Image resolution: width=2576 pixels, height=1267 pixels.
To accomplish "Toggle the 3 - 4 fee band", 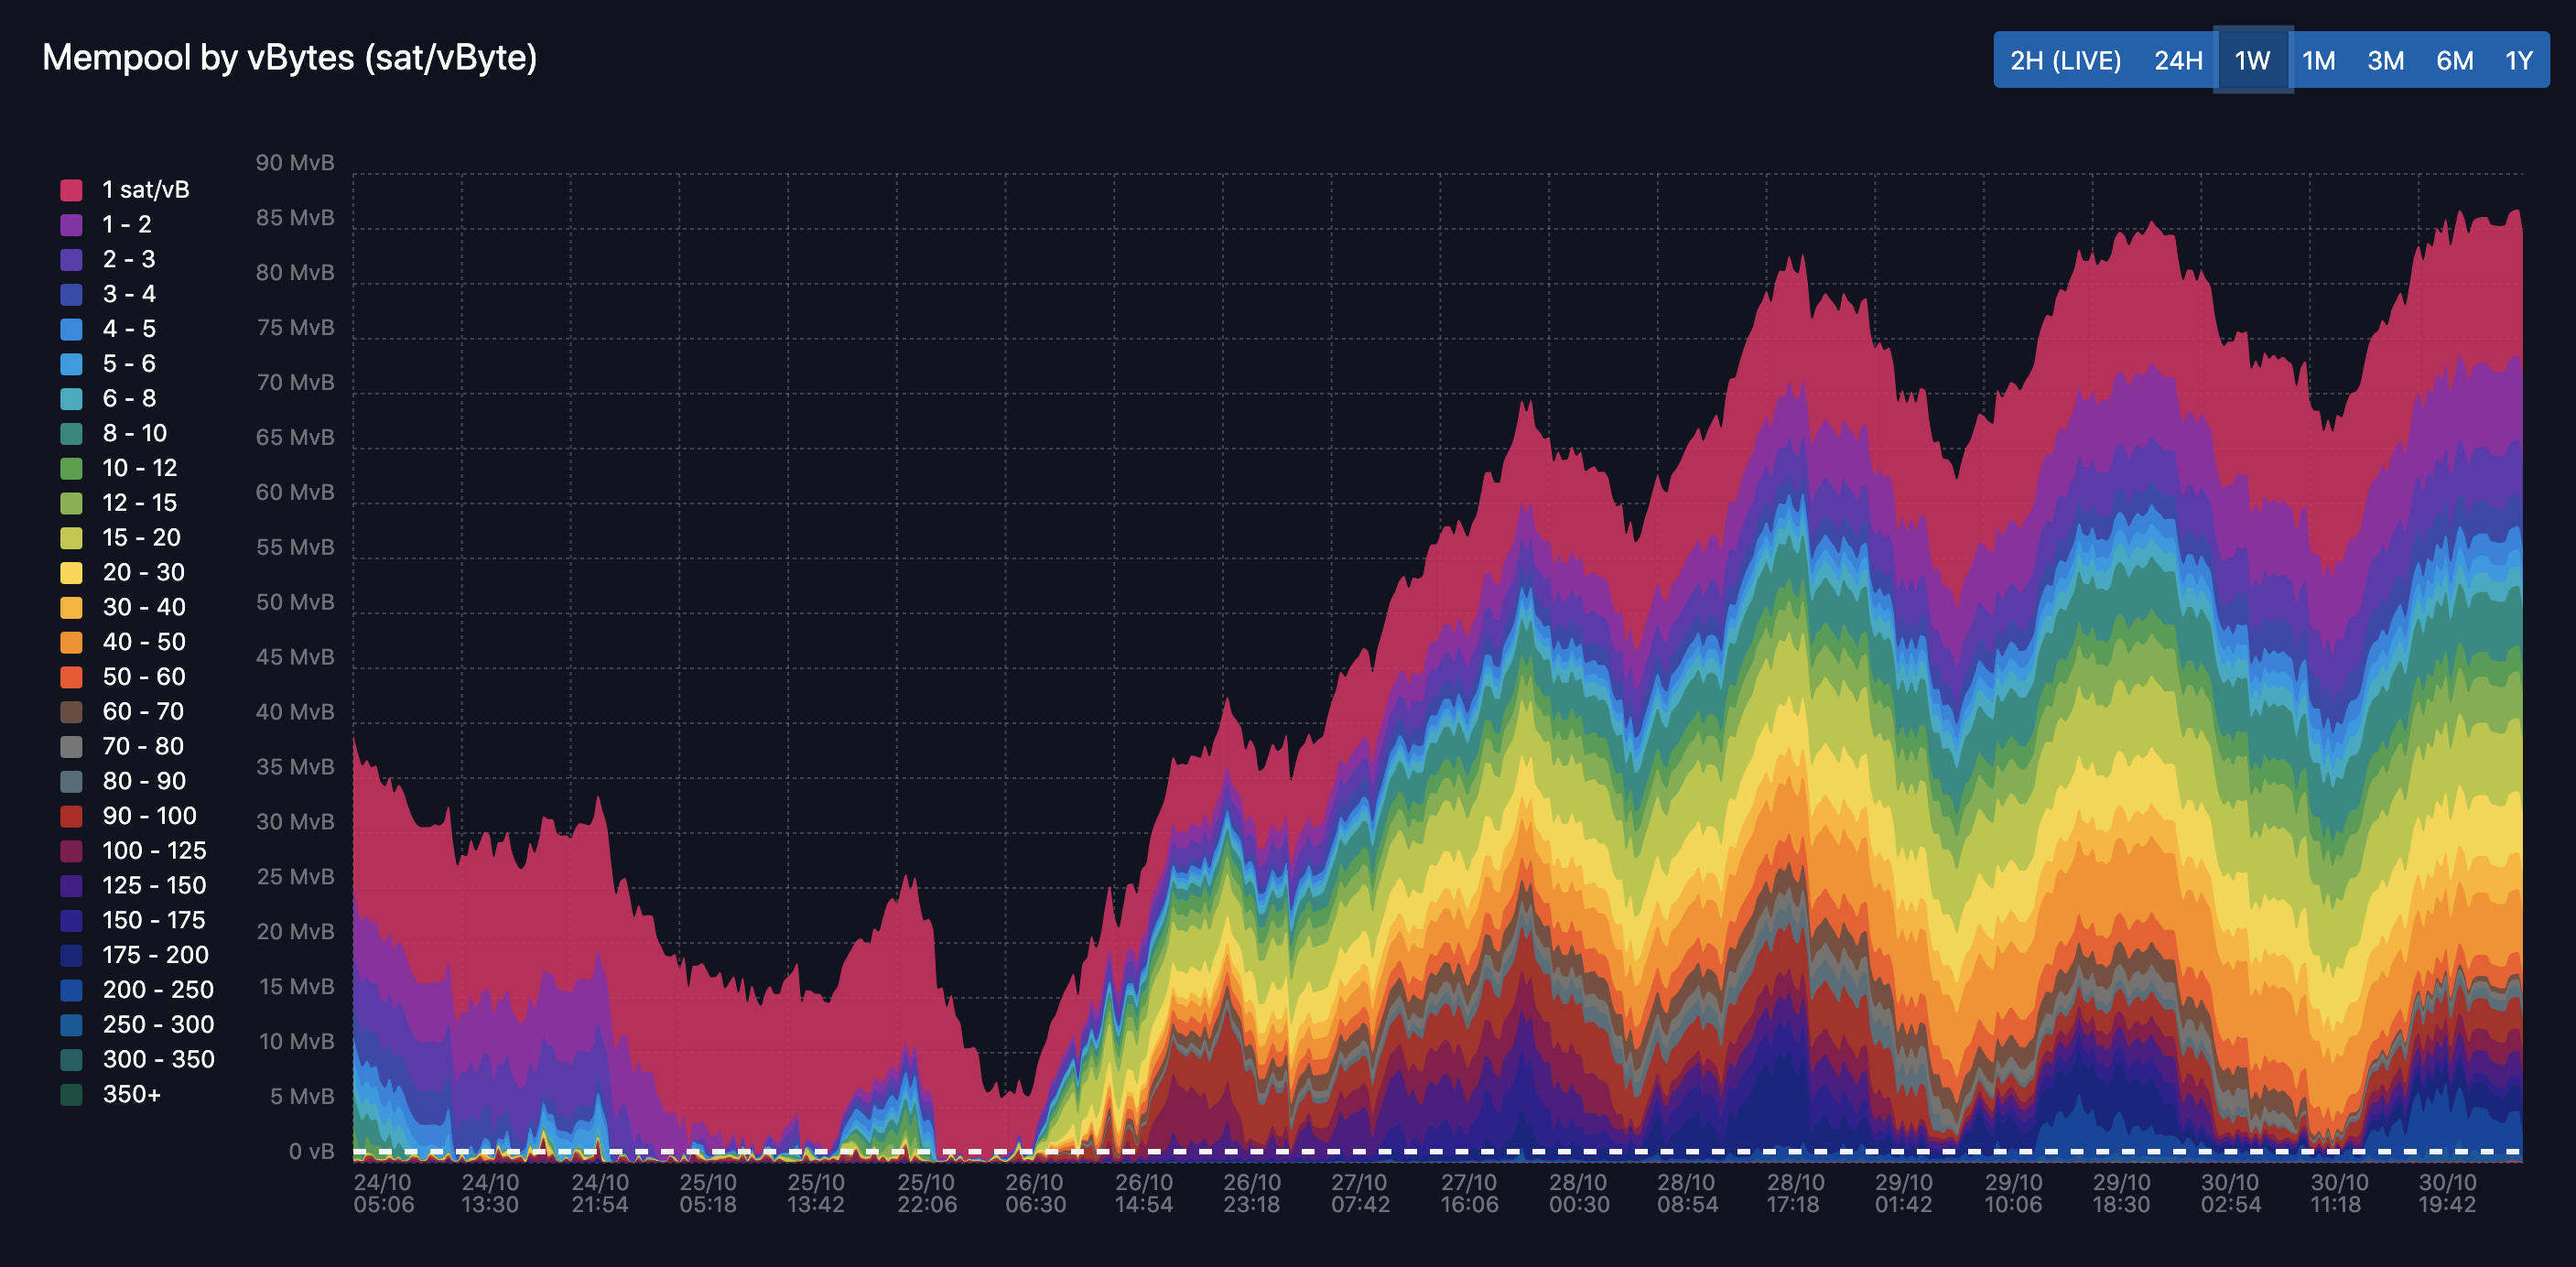I will point(108,294).
